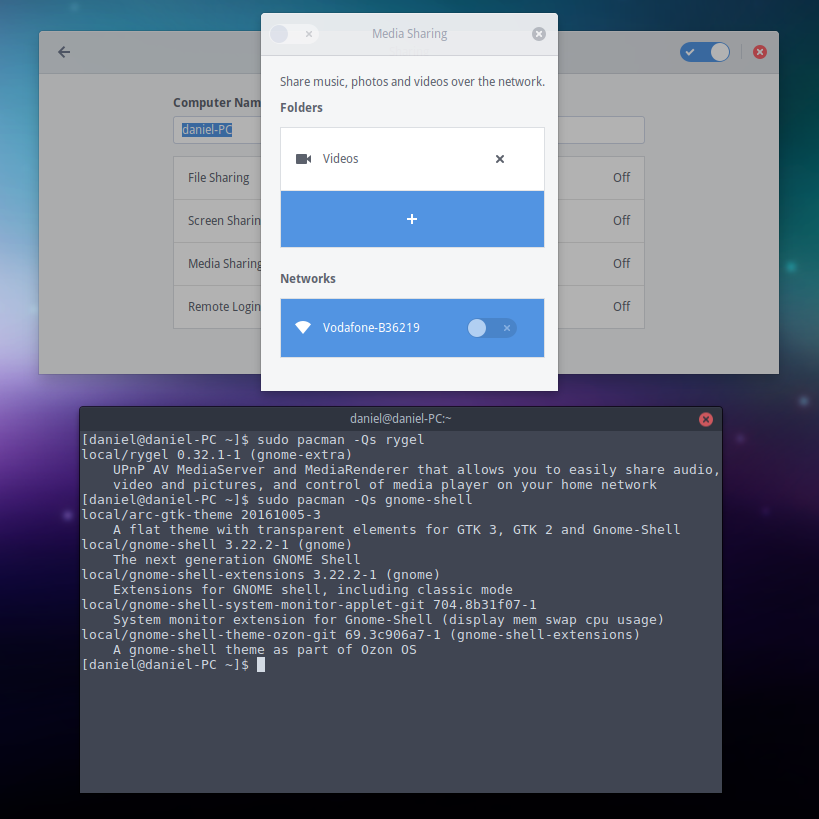Toggle the Media Sharing switch in dialog header
Viewport: 819px width, 819px height.
coord(294,34)
